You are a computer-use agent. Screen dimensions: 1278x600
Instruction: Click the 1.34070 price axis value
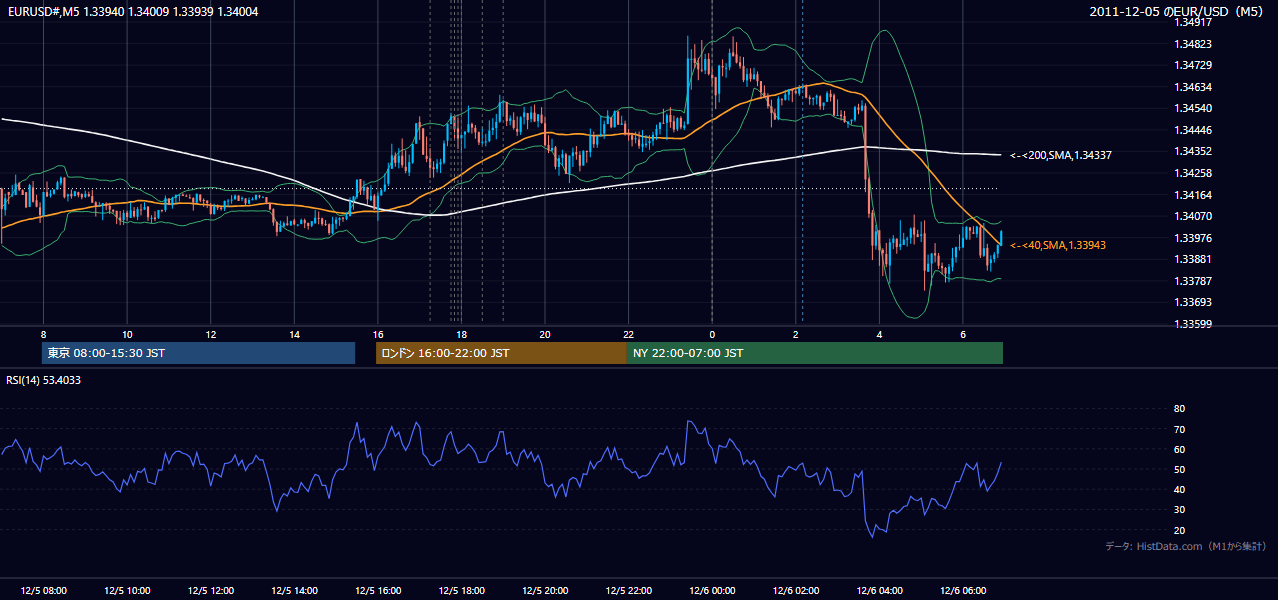(1193, 216)
